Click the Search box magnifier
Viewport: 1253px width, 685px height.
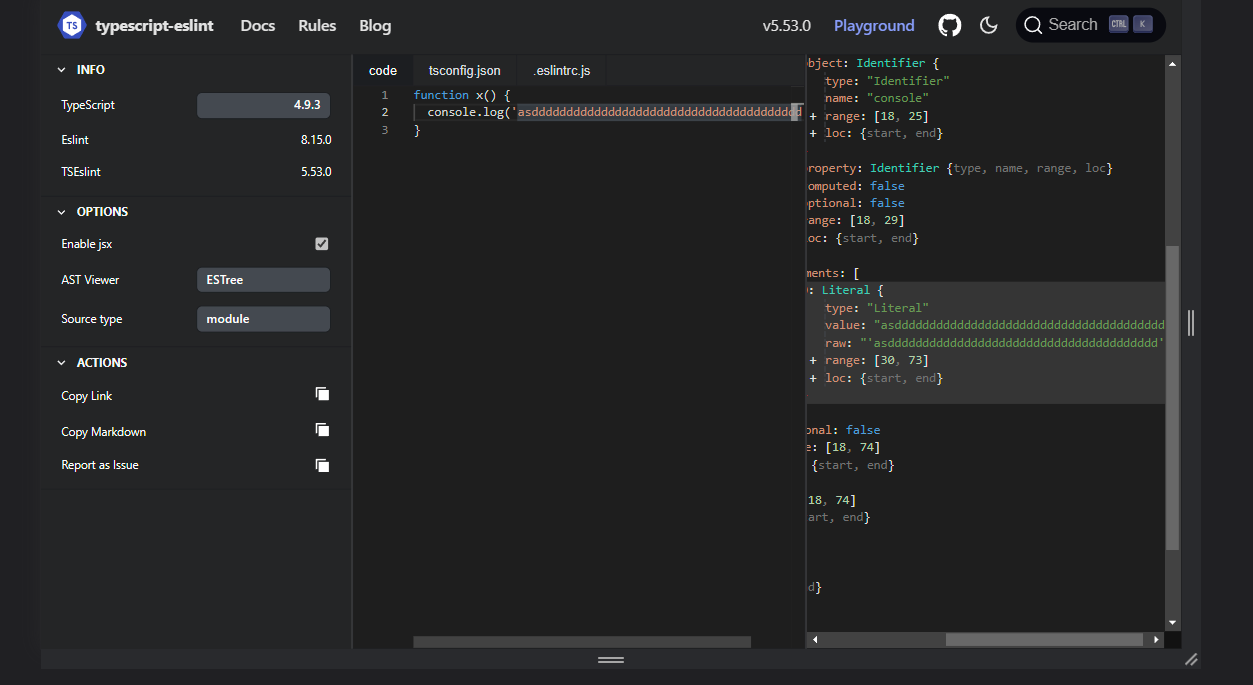(1033, 25)
